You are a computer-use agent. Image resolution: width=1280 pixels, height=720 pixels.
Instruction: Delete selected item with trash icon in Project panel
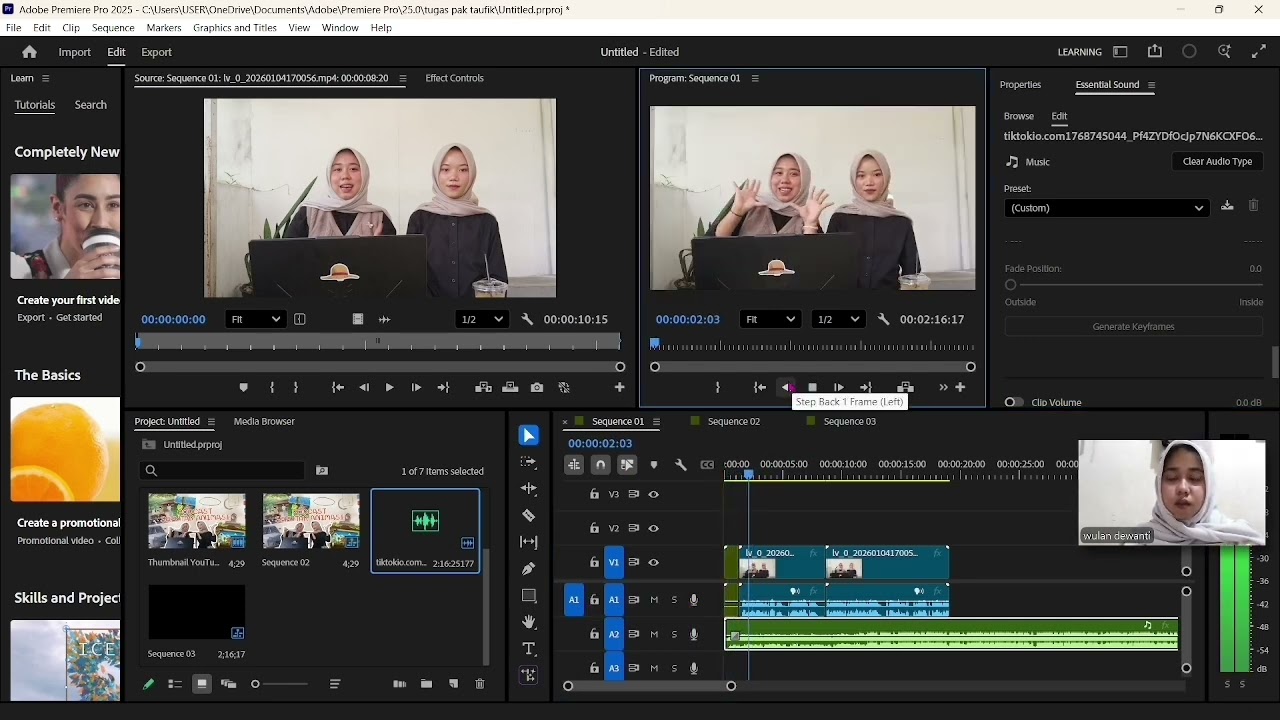tap(480, 684)
